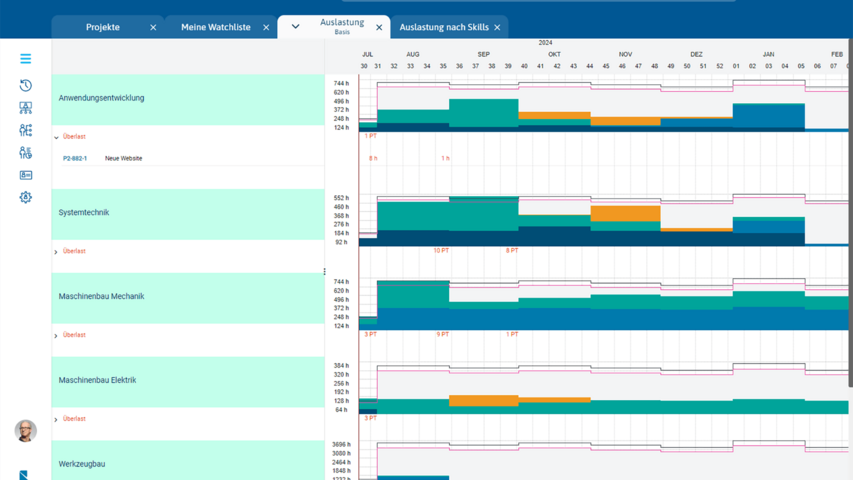Image resolution: width=853 pixels, height=480 pixels.
Task: Close the Auslastung nach Skills tab
Action: tap(497, 28)
